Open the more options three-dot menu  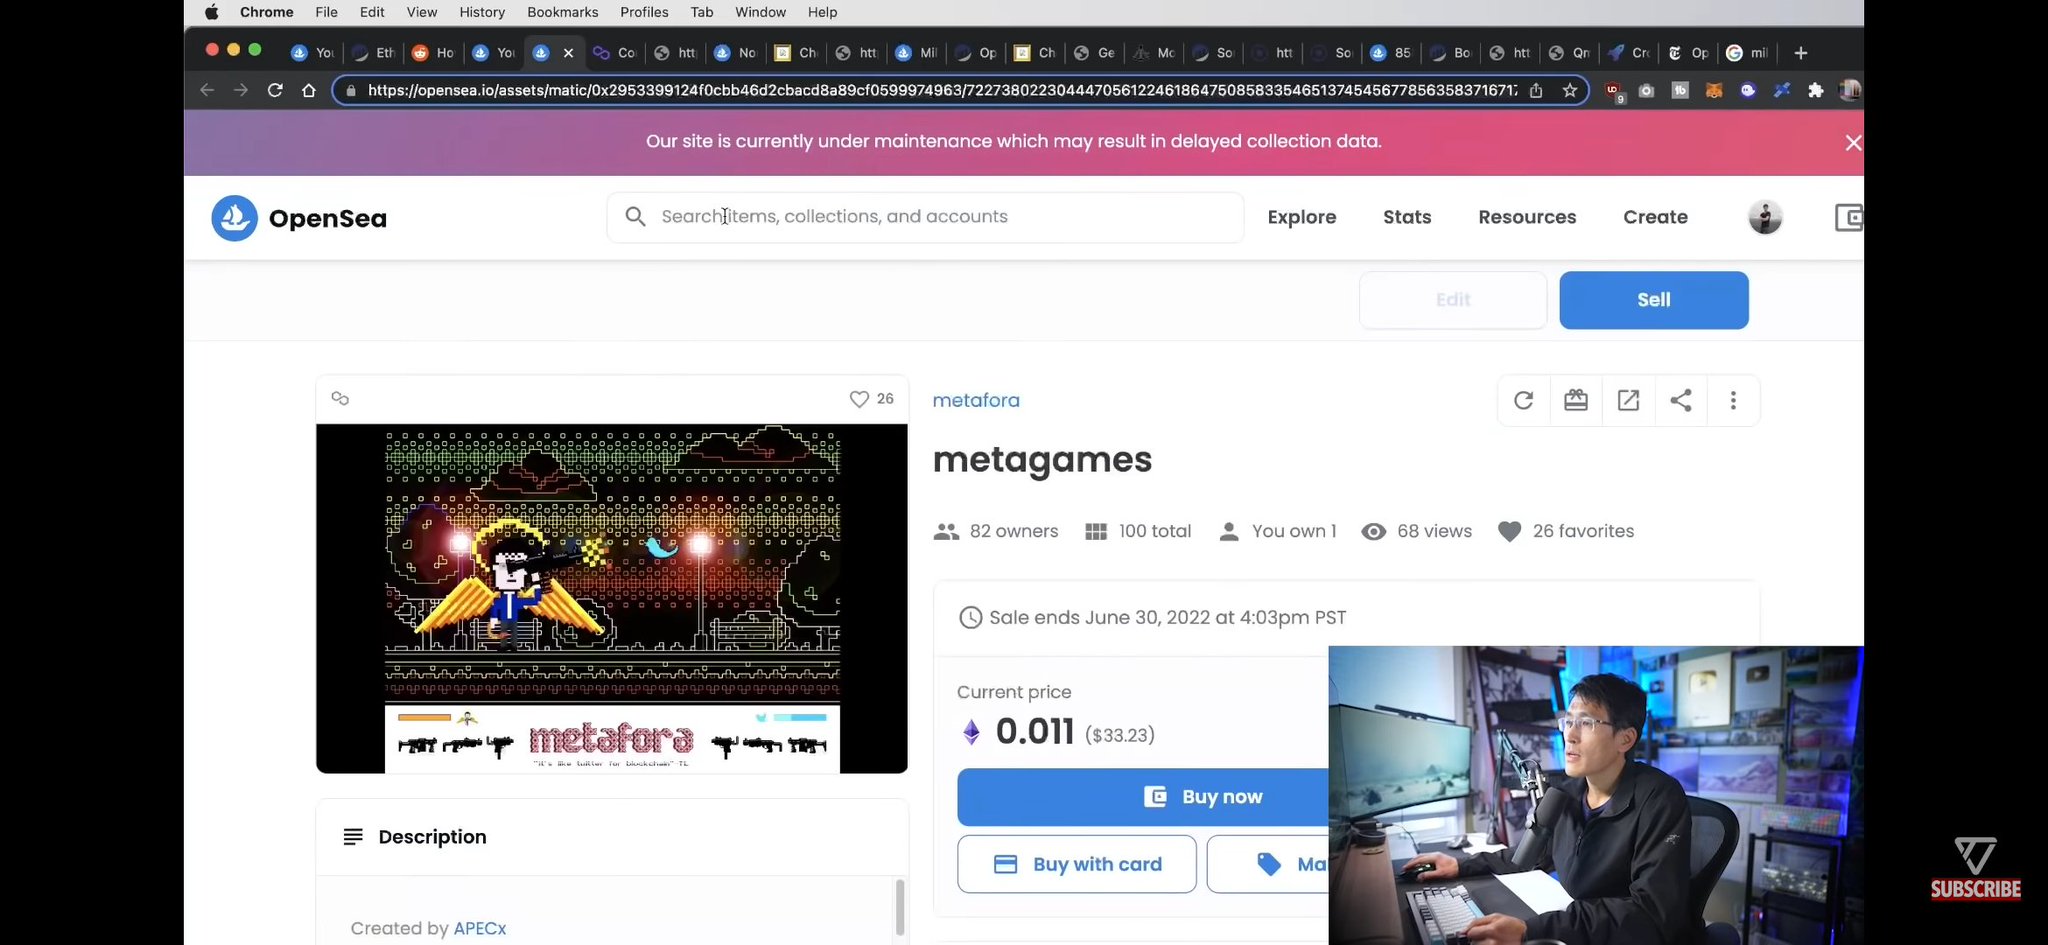pyautogui.click(x=1733, y=400)
